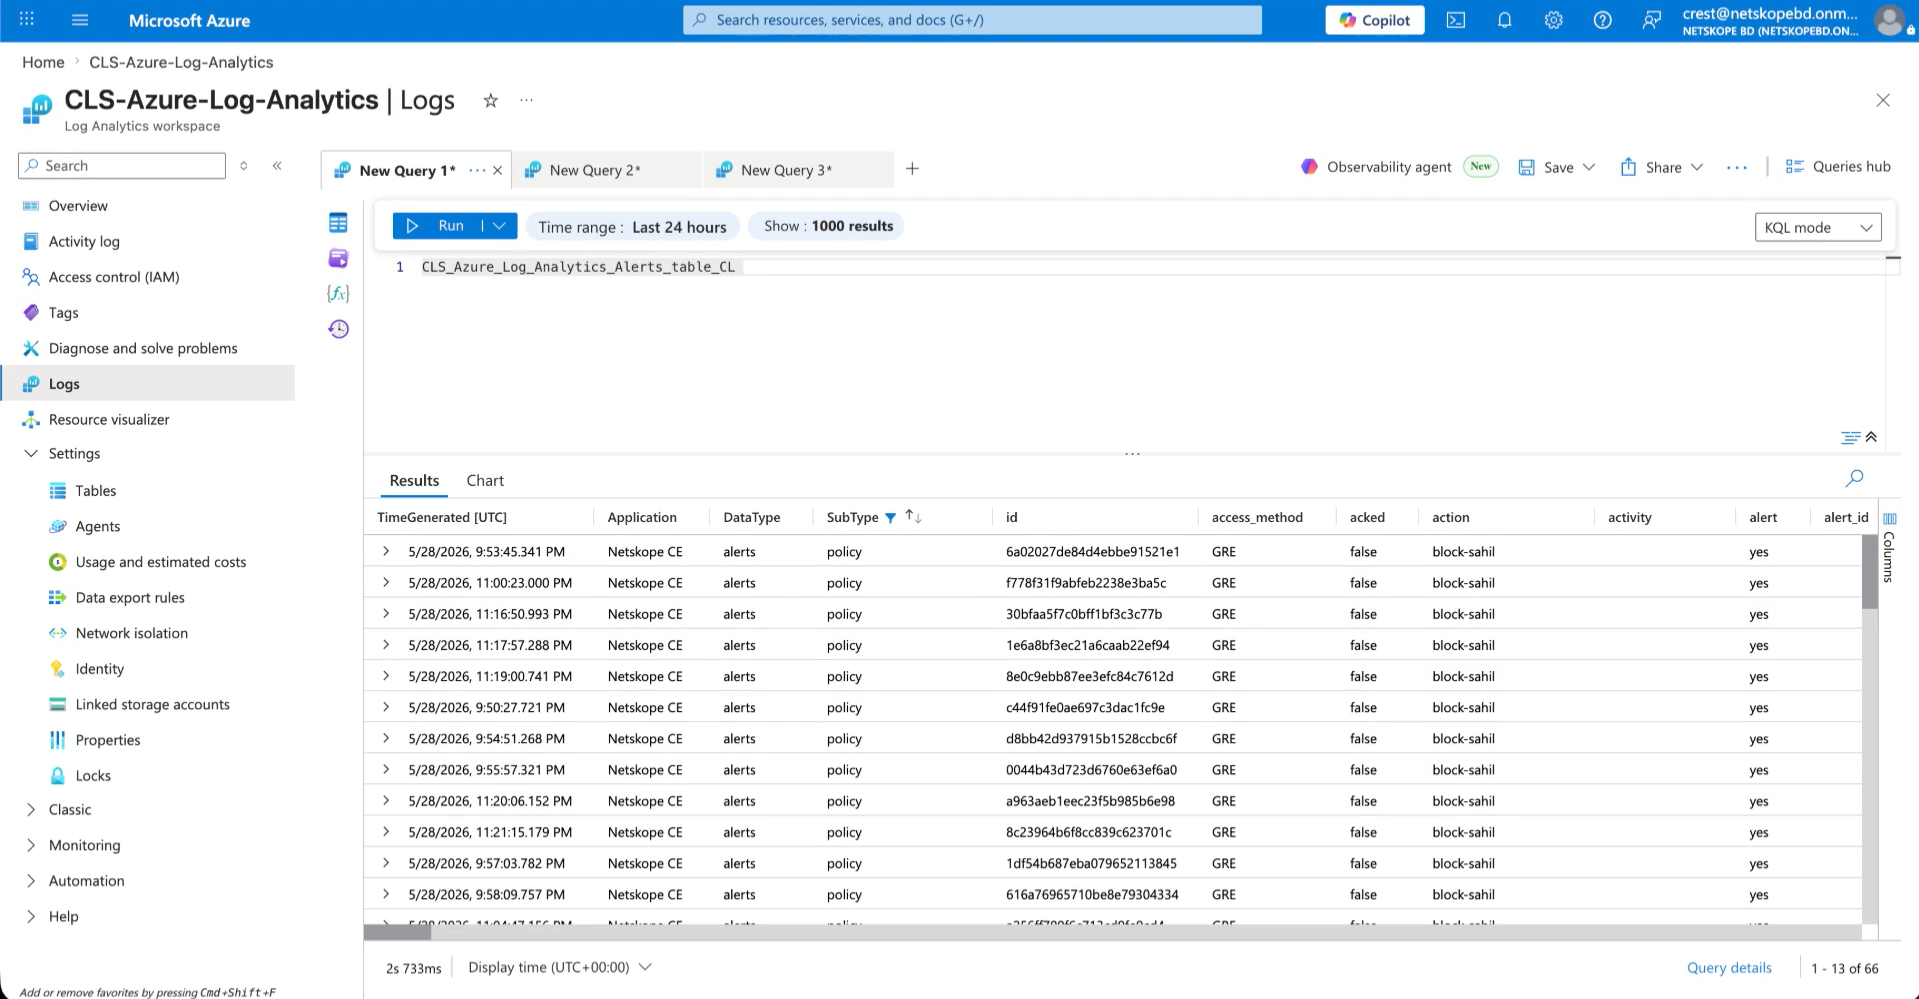The height and width of the screenshot is (999, 1919).
Task: Run the query
Action: pos(438,226)
